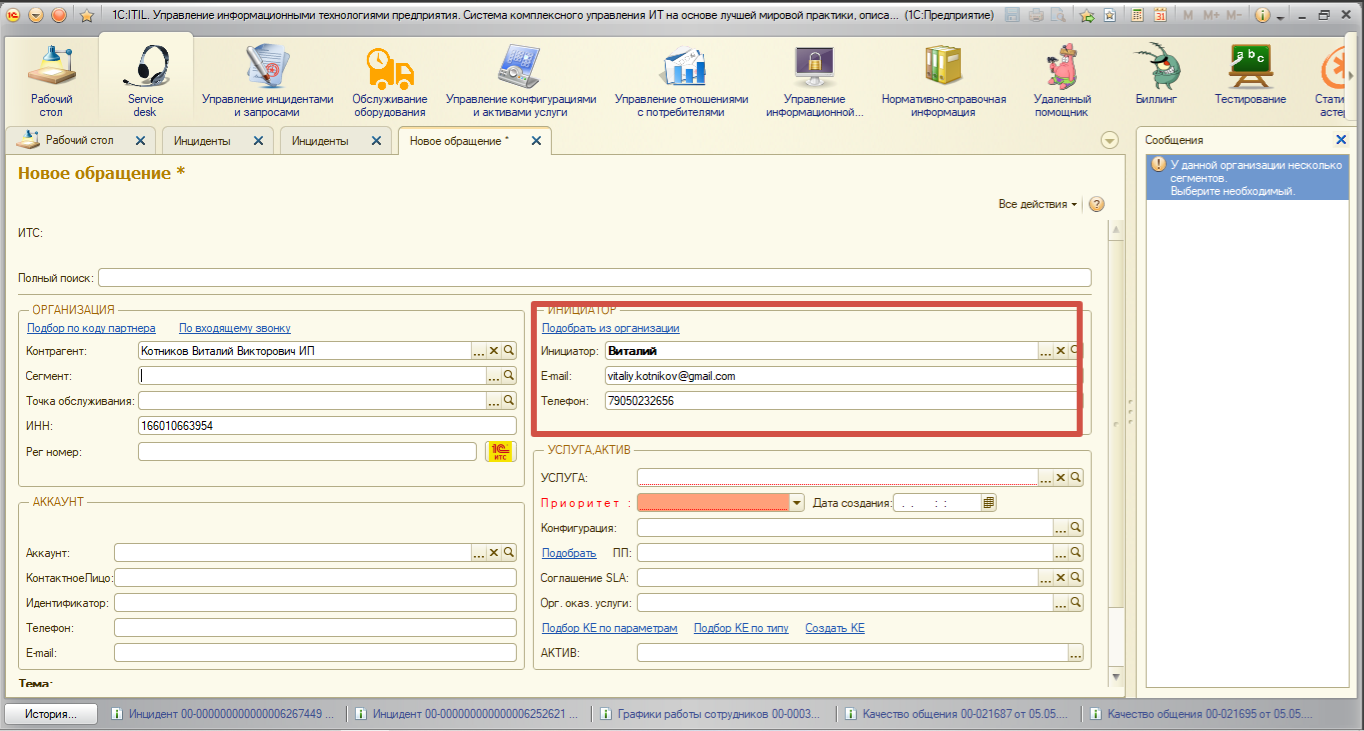Clear the Аккаунт field with X

tap(494, 552)
